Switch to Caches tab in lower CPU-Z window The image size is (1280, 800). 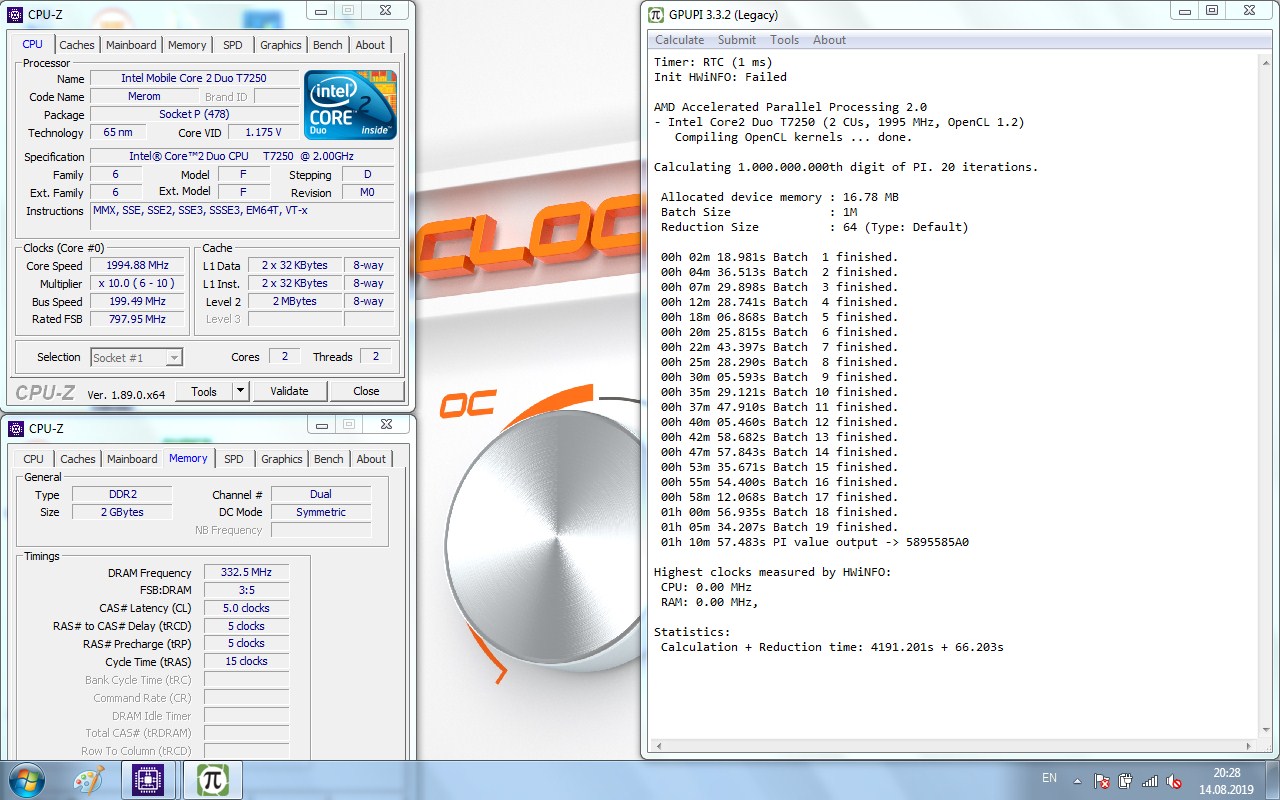pyautogui.click(x=78, y=459)
